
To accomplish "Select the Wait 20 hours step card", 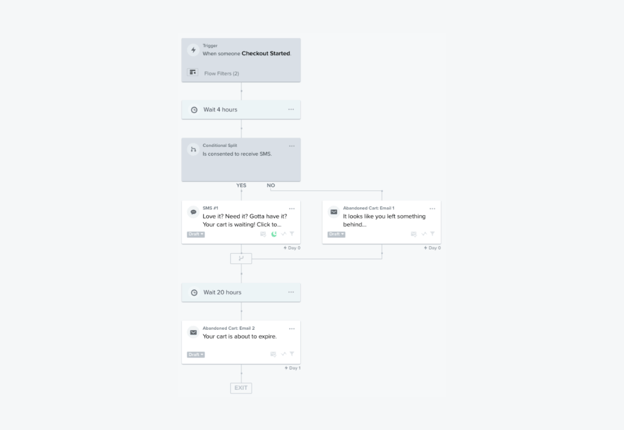I will tap(241, 293).
